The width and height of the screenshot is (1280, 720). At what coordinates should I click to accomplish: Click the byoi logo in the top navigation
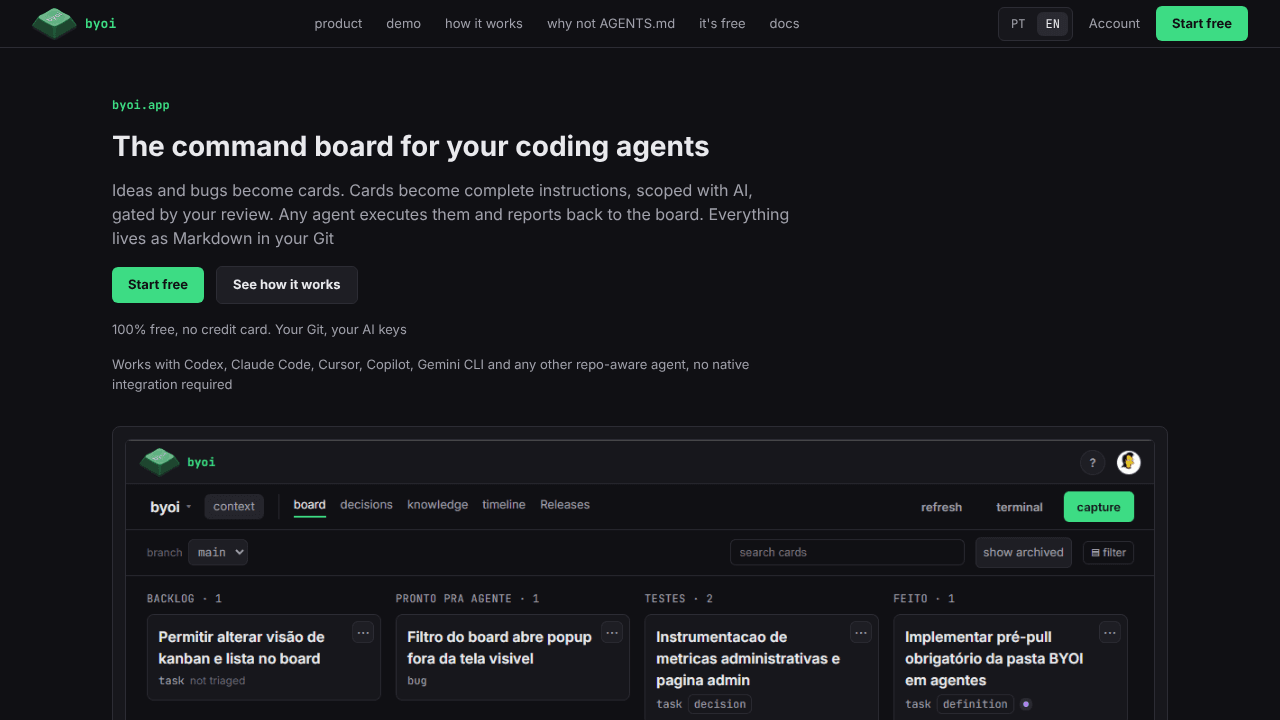(x=74, y=23)
